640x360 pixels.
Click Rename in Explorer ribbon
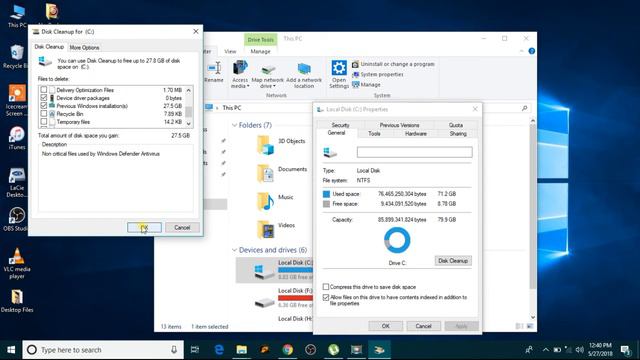[214, 73]
